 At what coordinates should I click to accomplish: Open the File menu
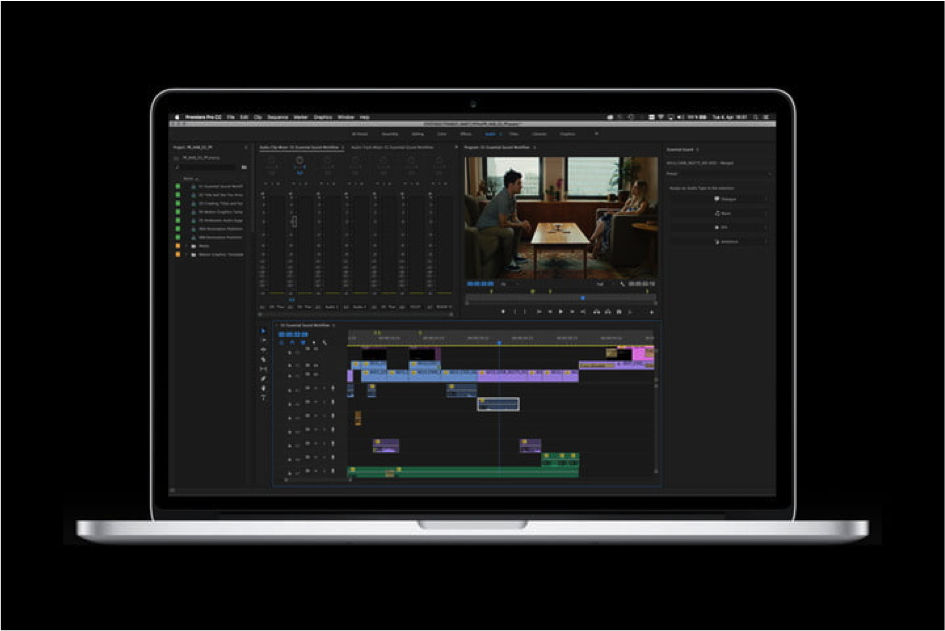click(x=230, y=117)
